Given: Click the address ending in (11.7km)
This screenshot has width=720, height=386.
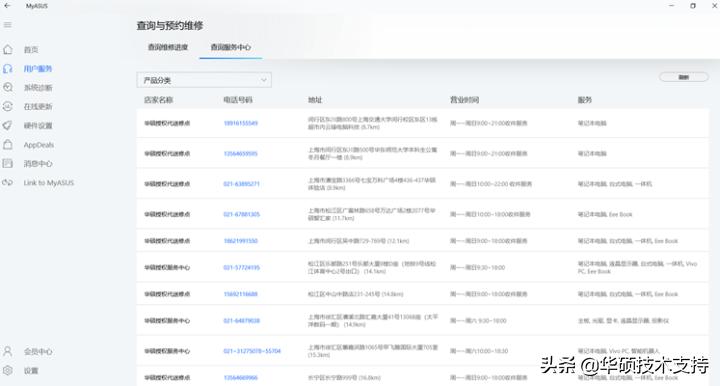Looking at the screenshot, I should 372,214.
